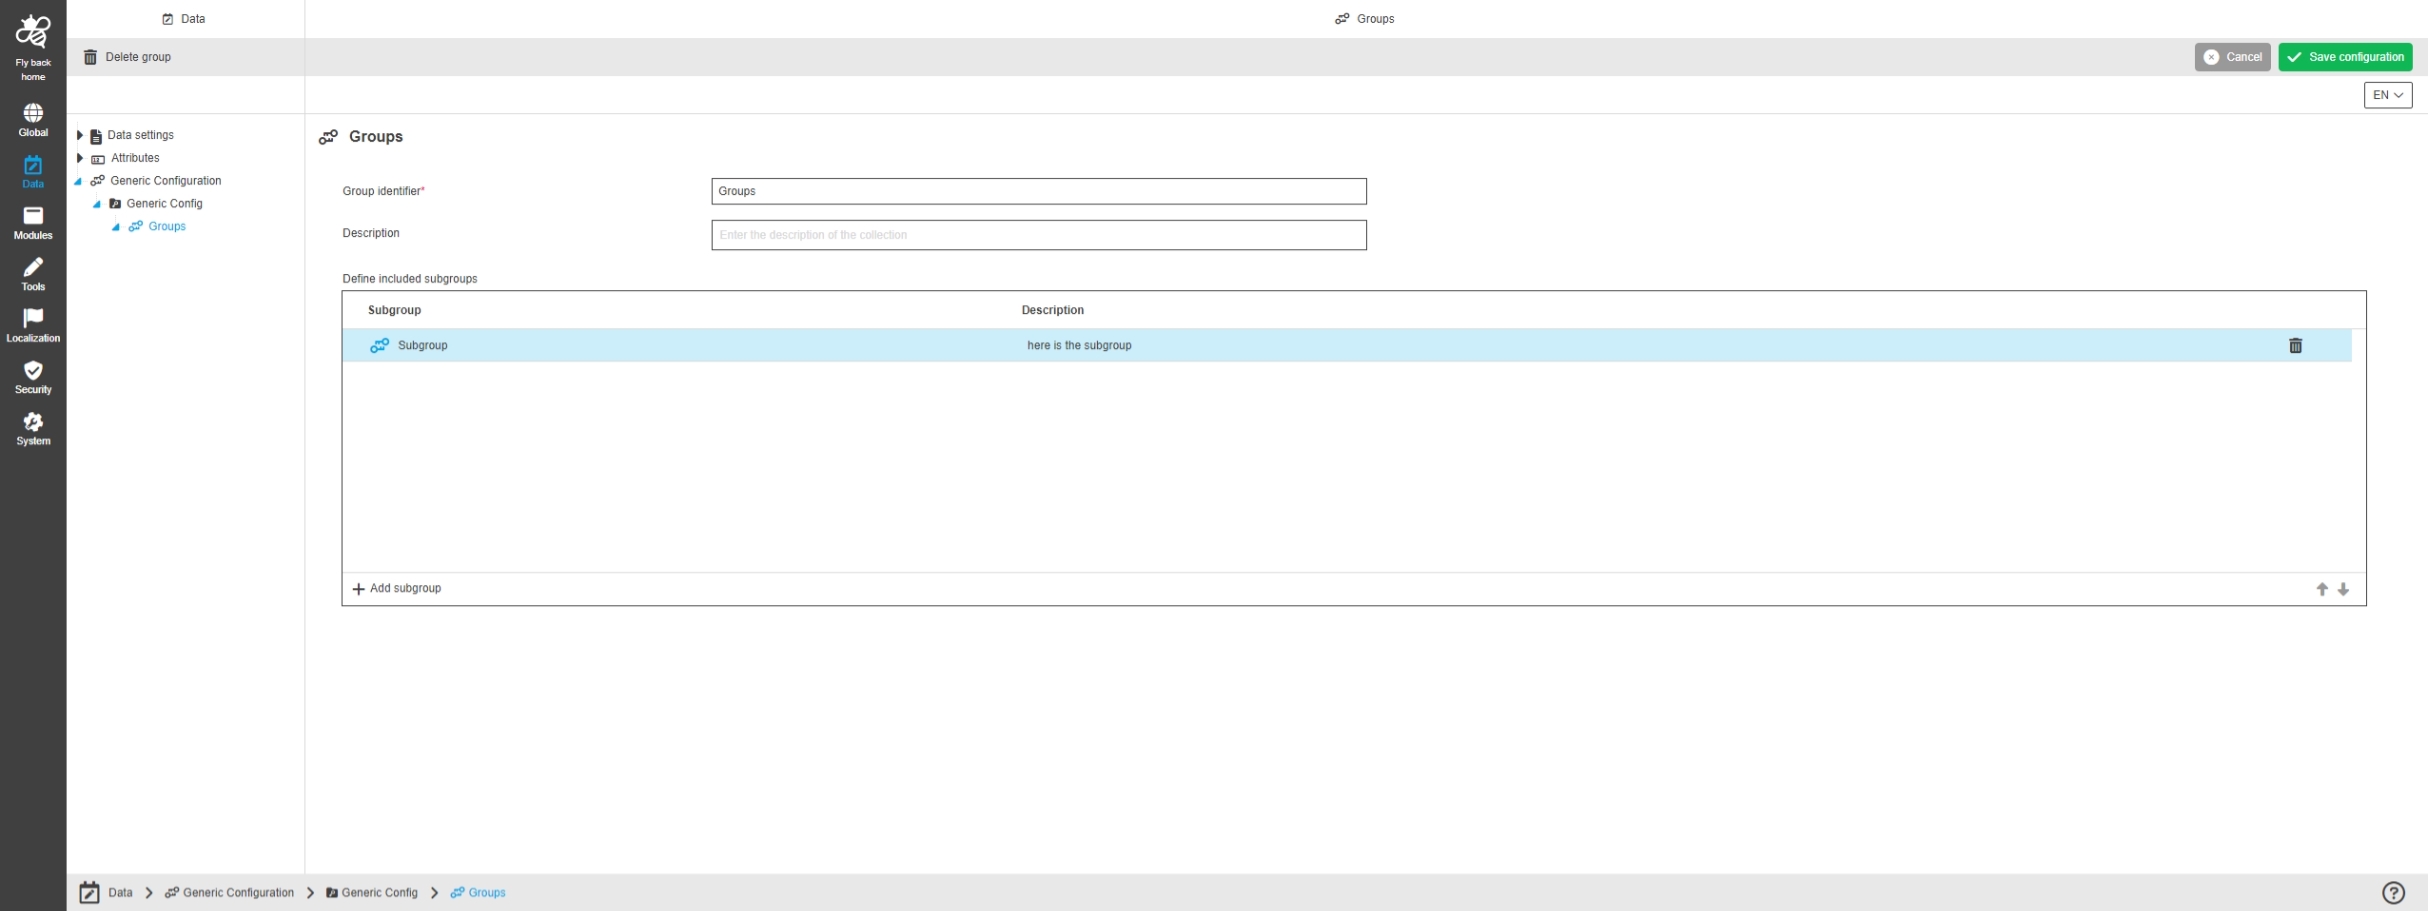Switch to the Data top tab
This screenshot has height=911, width=2428.
pyautogui.click(x=184, y=19)
